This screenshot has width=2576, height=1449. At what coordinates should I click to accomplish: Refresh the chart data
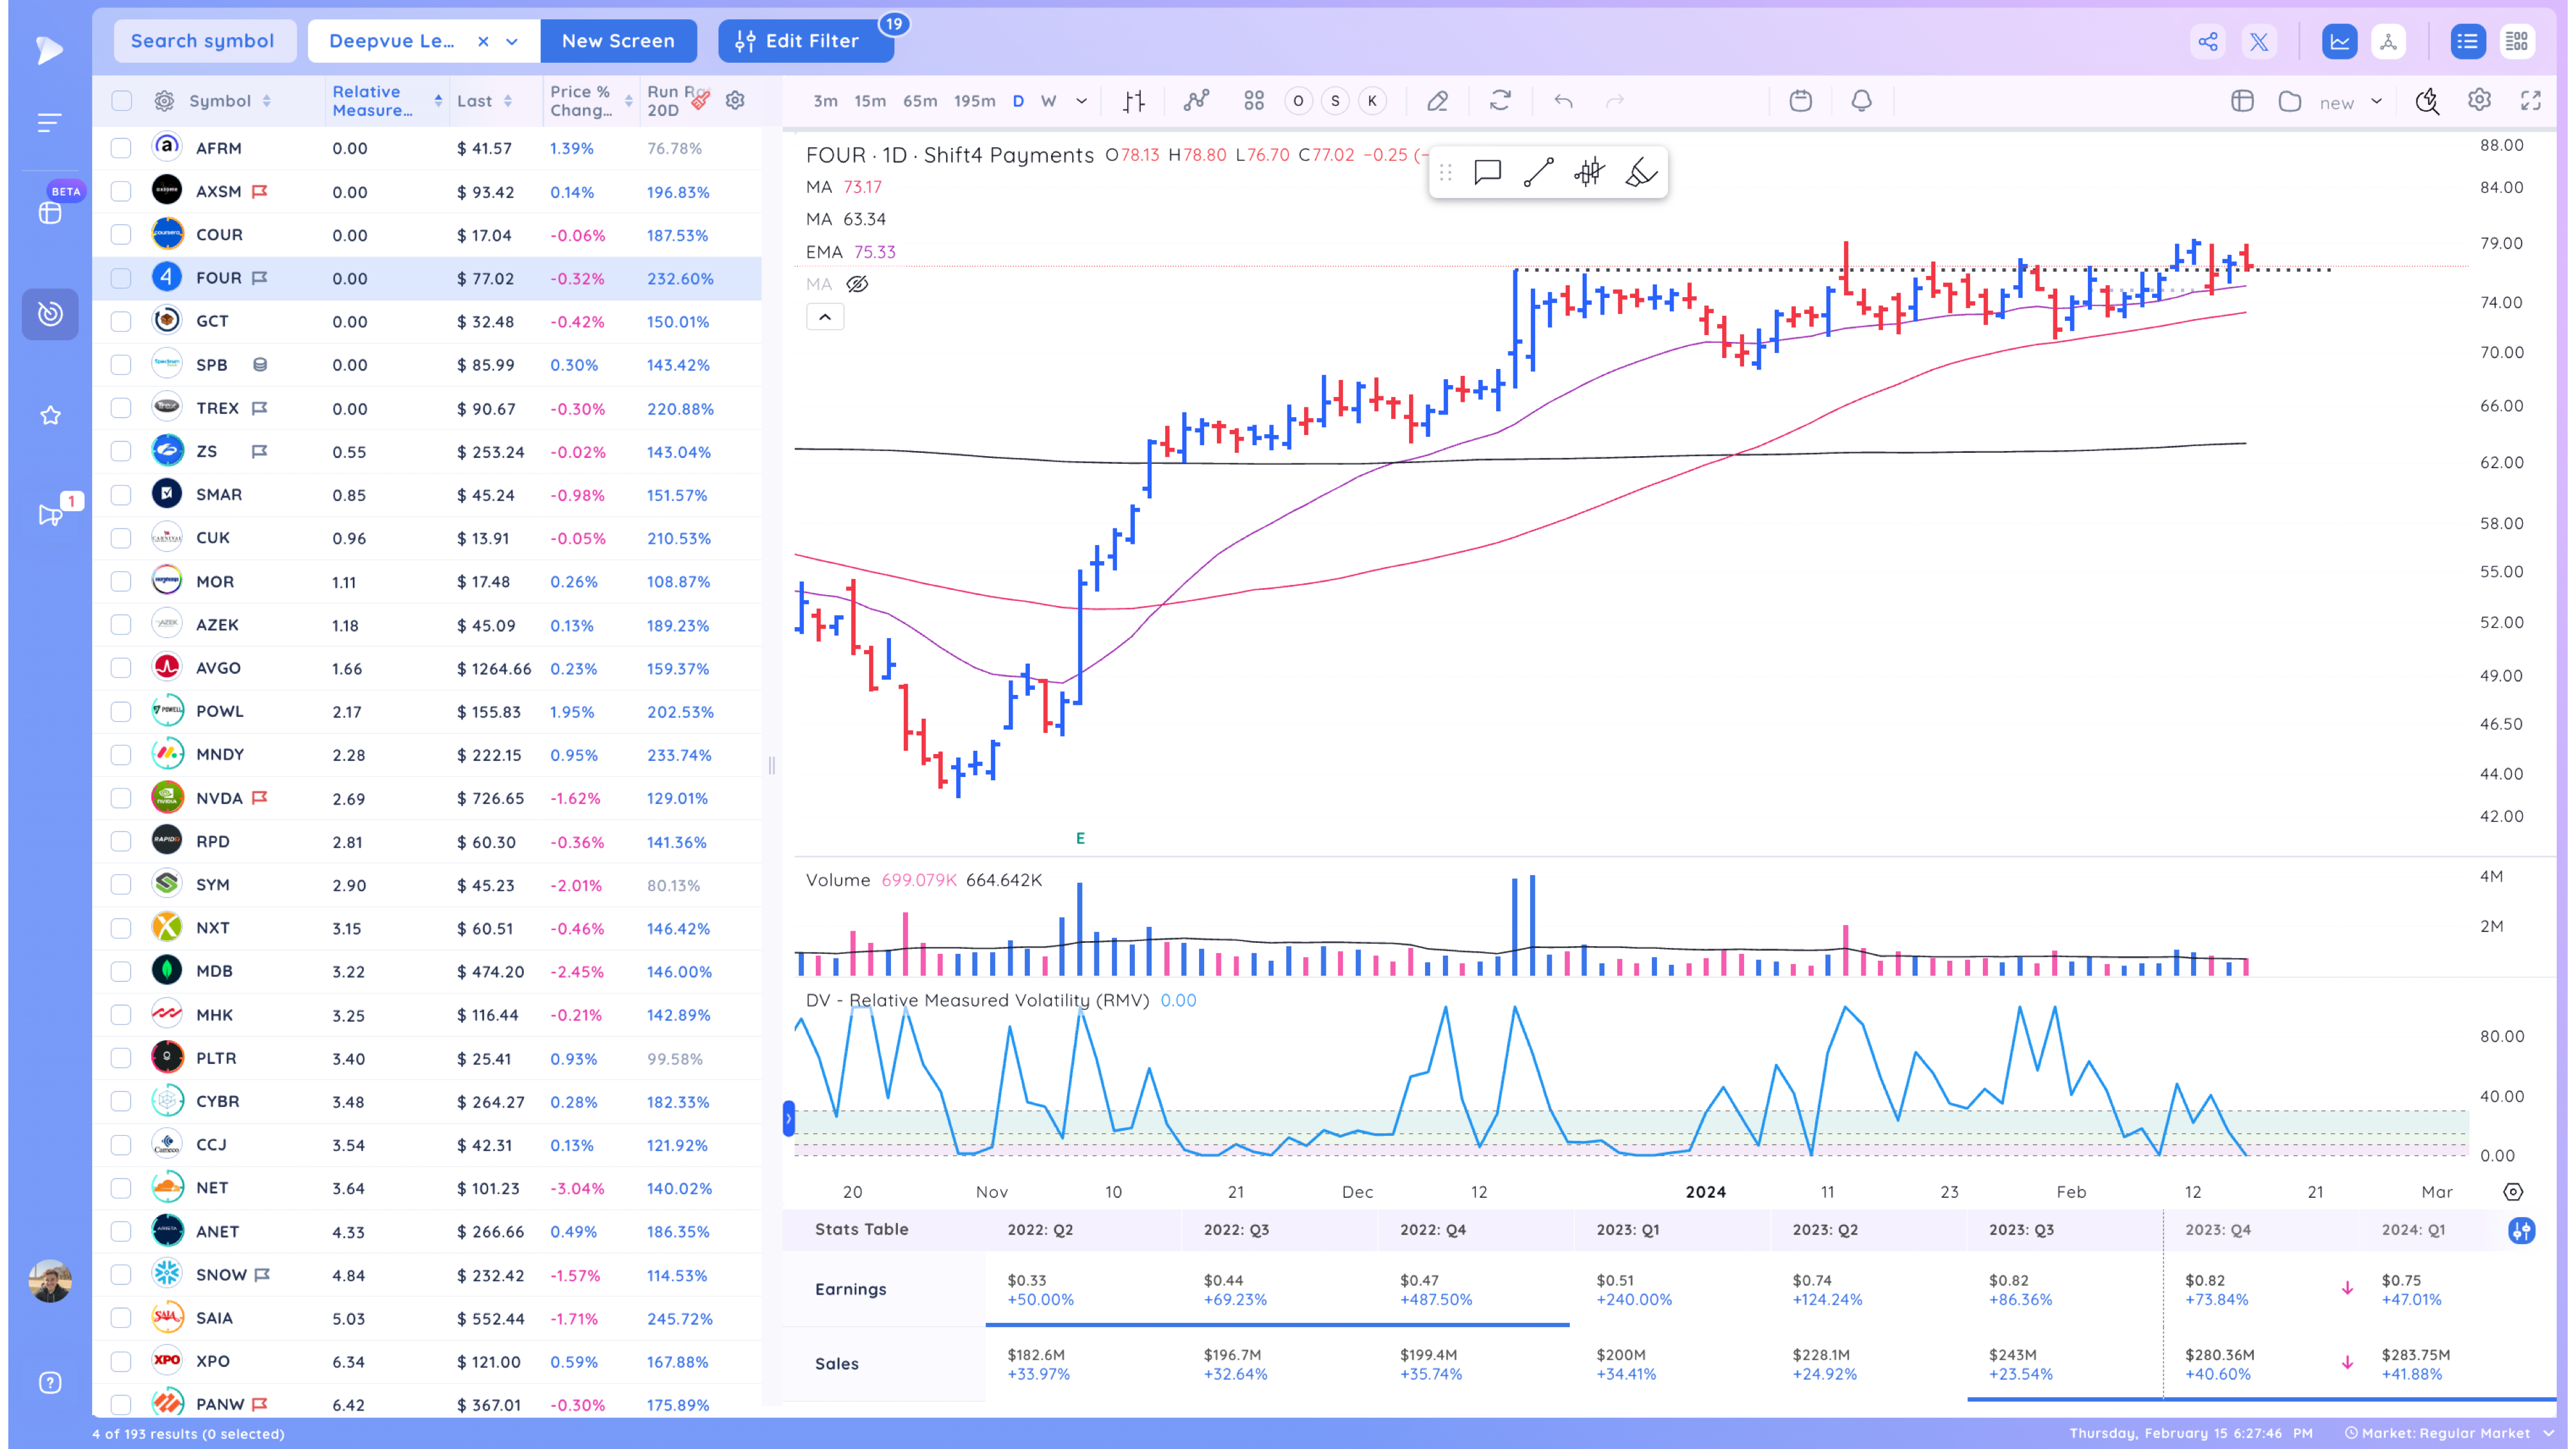click(x=1500, y=101)
